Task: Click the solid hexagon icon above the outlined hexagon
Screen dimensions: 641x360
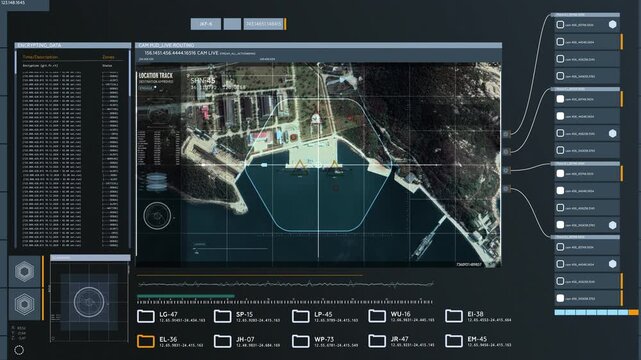Action: (25, 271)
